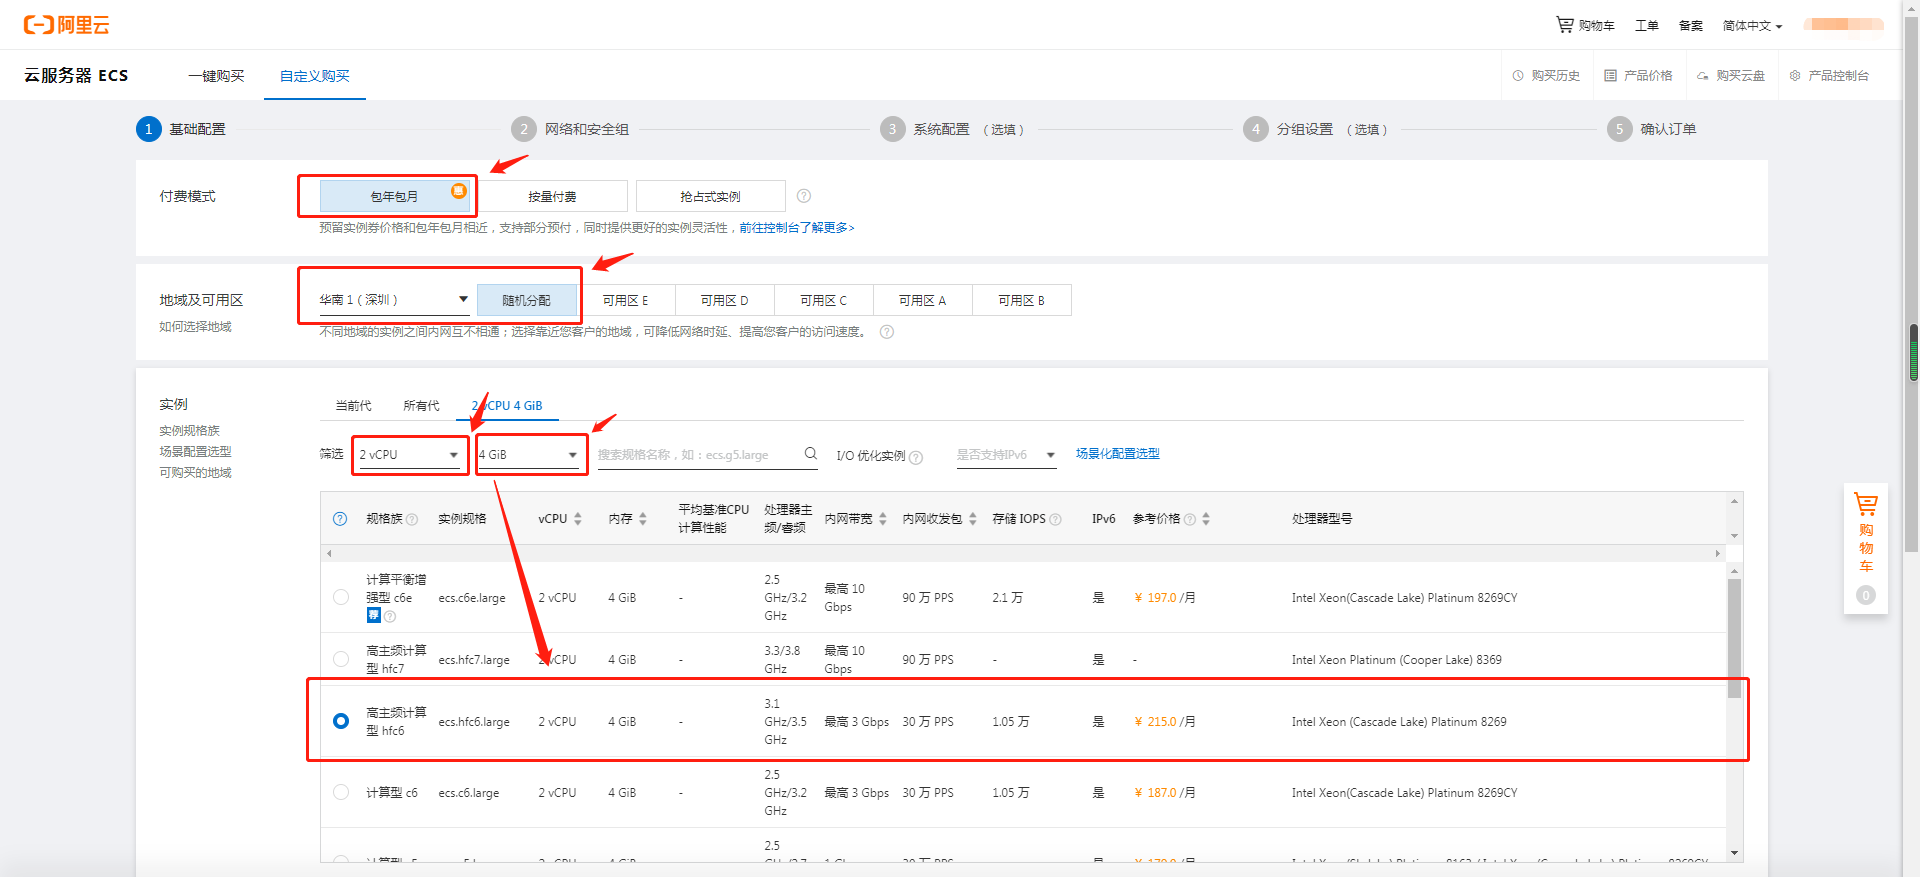
Task: Click help icon beside 抢占式实例
Action: [x=804, y=196]
